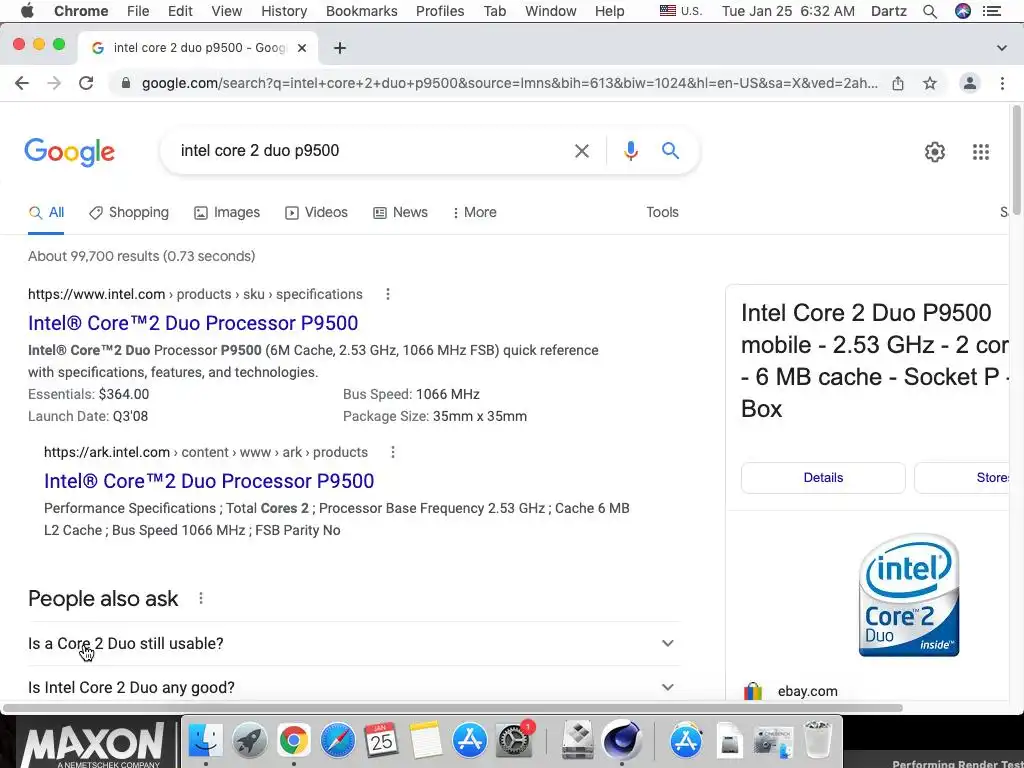Click the browser forward arrow
The height and width of the screenshot is (768, 1024).
click(x=54, y=83)
